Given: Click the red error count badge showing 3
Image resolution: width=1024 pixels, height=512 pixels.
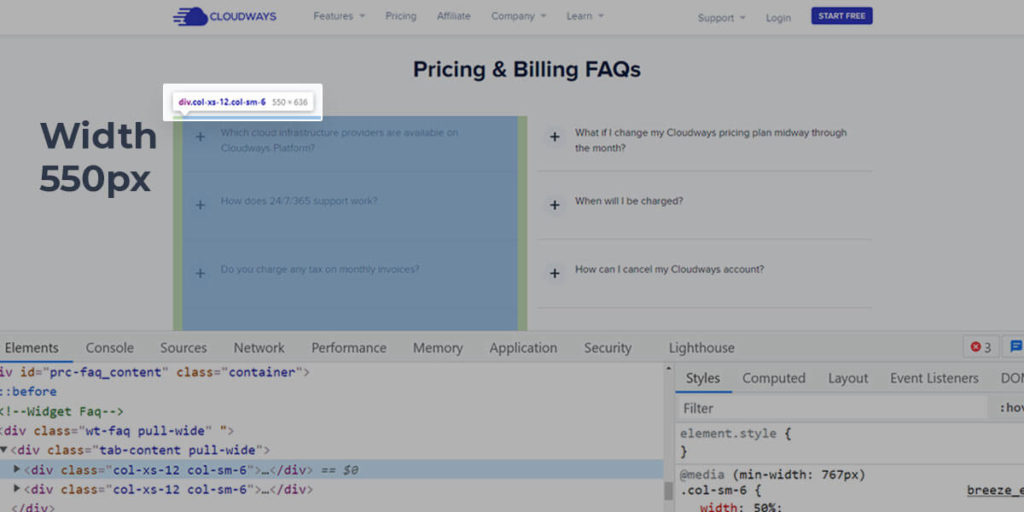Looking at the screenshot, I should click(x=981, y=347).
